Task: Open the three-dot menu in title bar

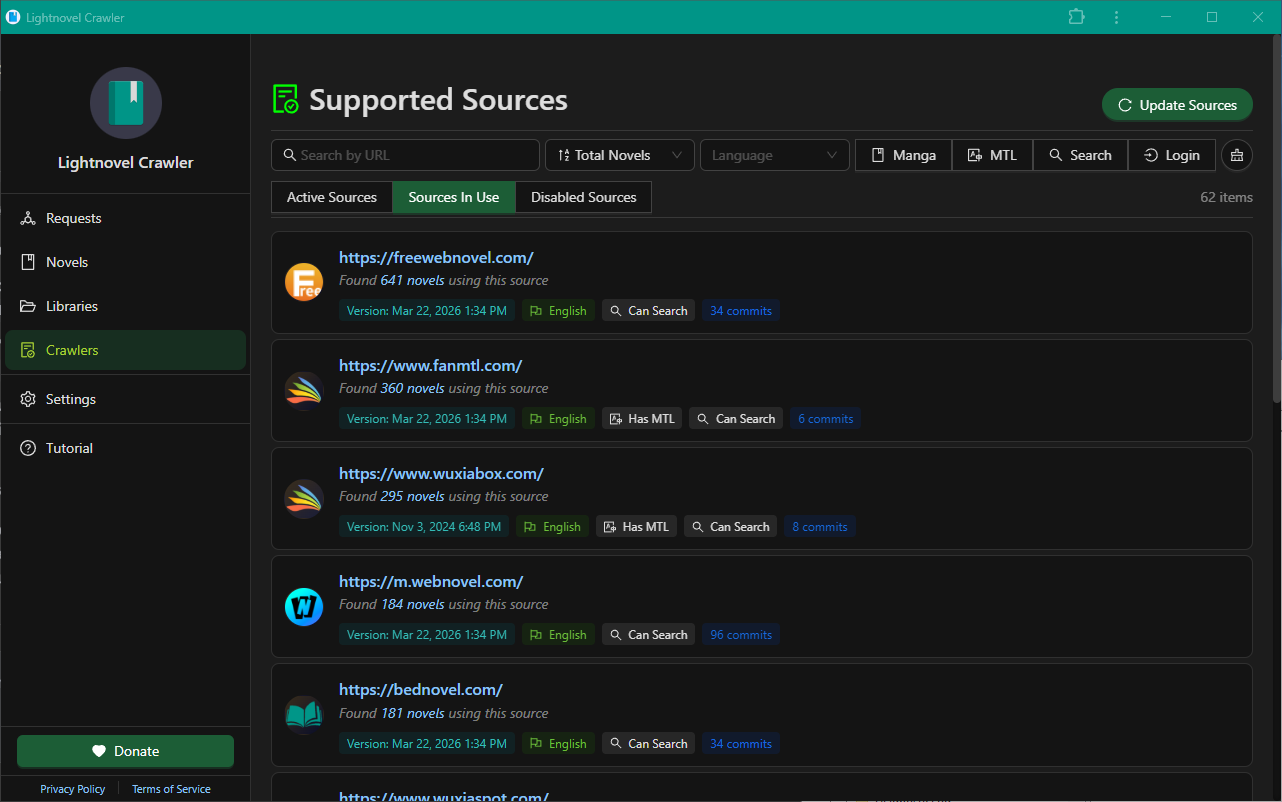Action: coord(1115,17)
